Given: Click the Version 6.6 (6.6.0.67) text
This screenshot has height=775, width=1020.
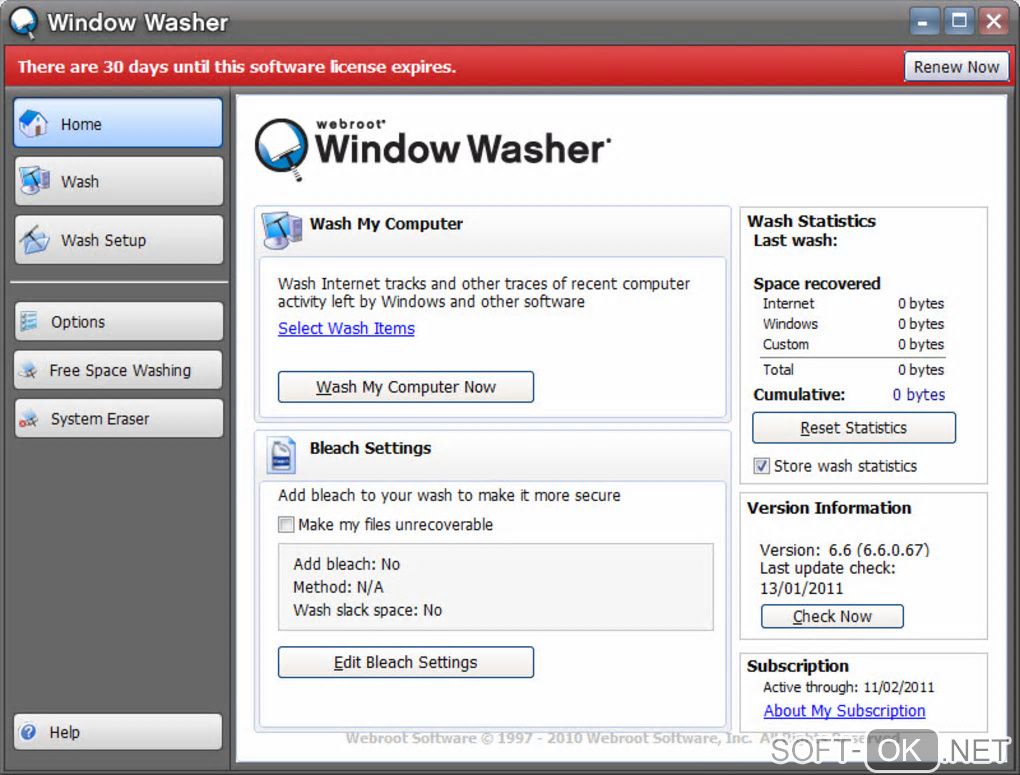Looking at the screenshot, I should point(844,550).
